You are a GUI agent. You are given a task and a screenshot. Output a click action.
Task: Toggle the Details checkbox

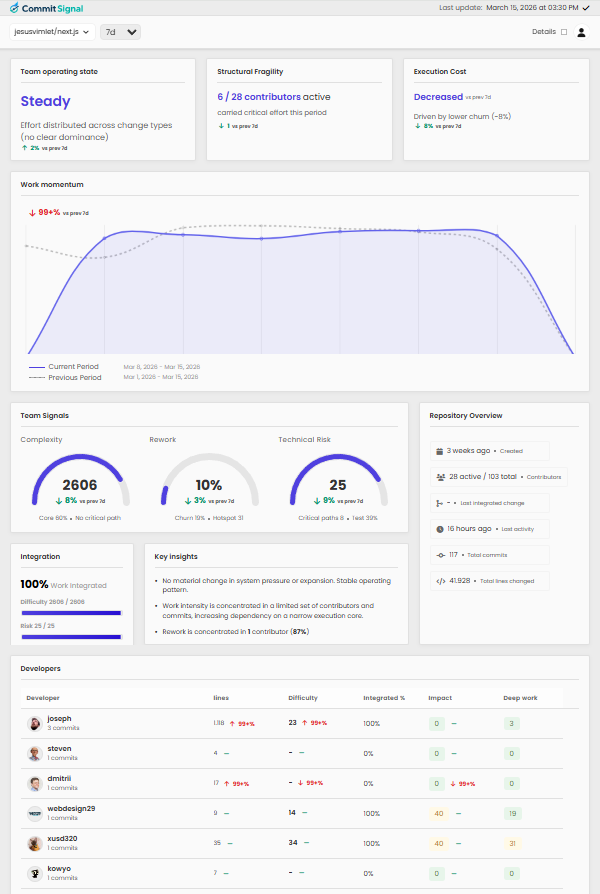564,32
